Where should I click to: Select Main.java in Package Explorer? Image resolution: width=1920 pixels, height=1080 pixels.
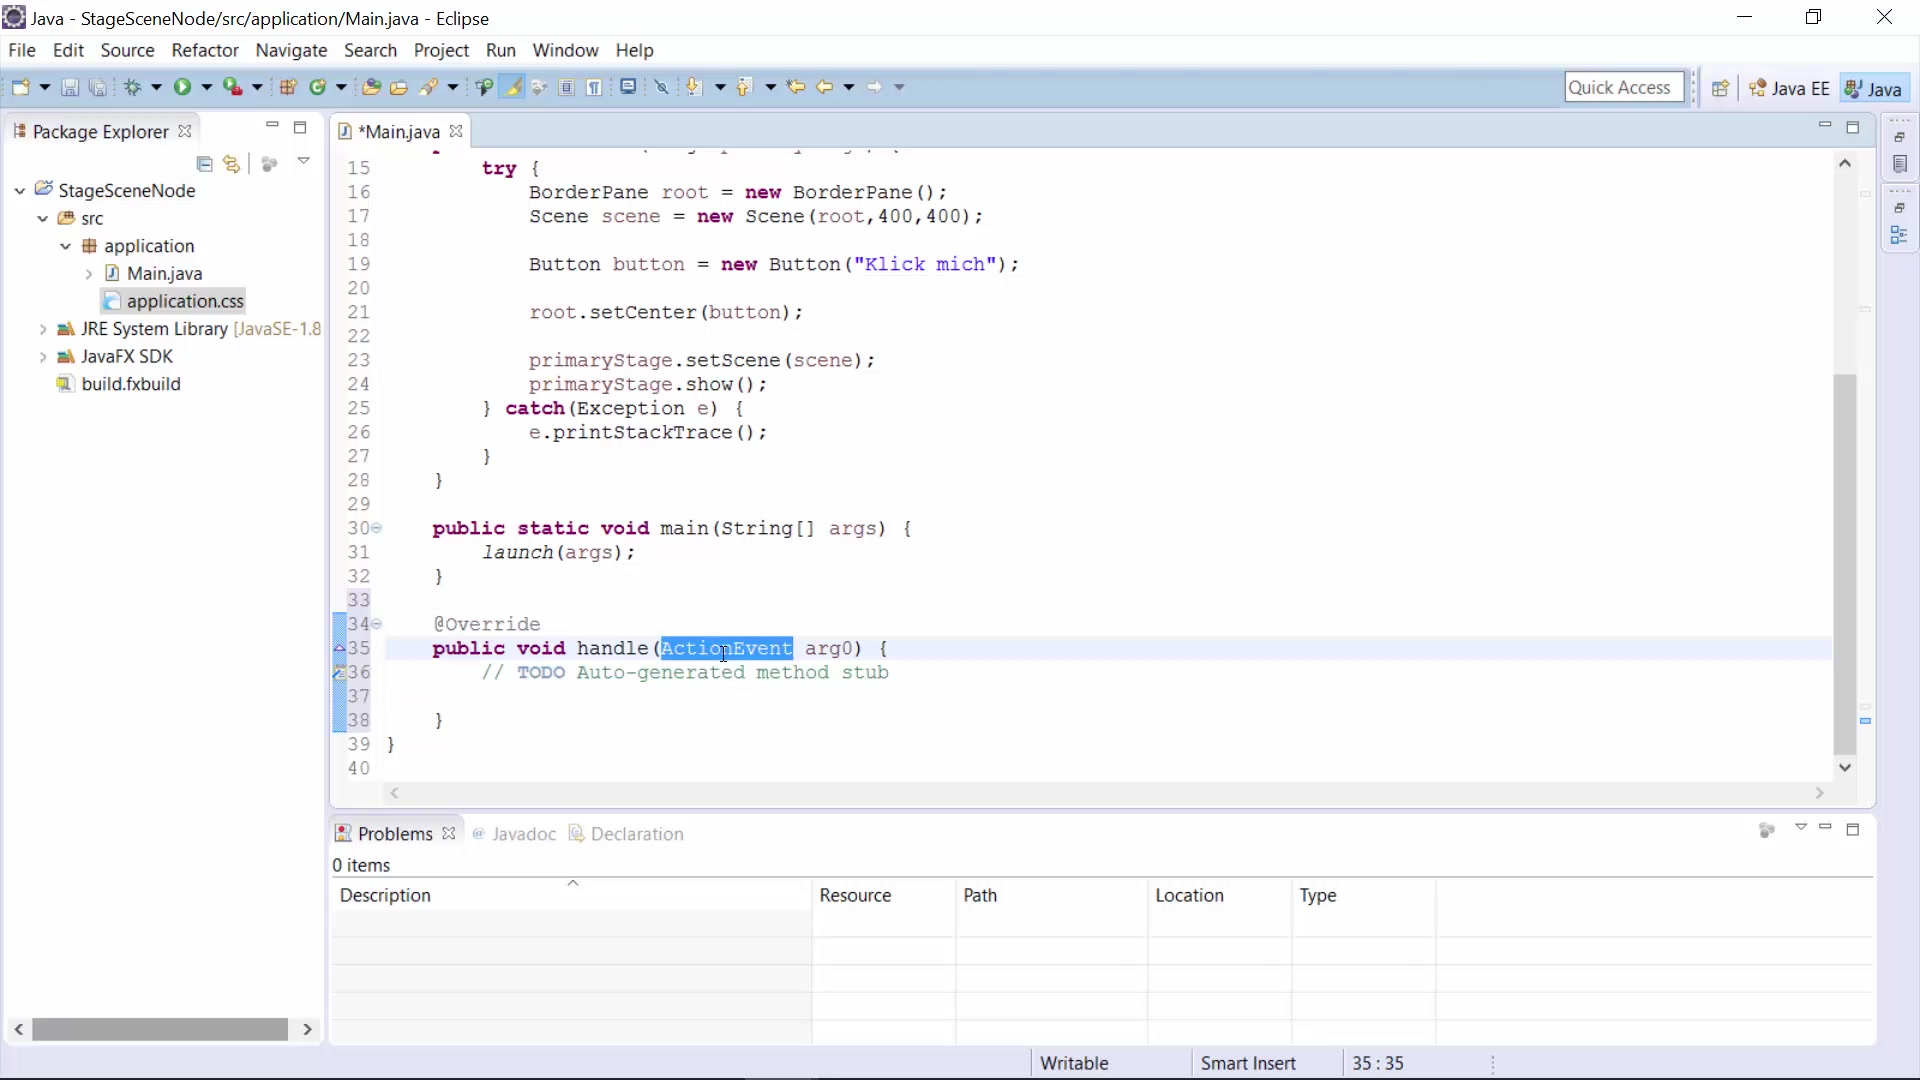pos(164,274)
